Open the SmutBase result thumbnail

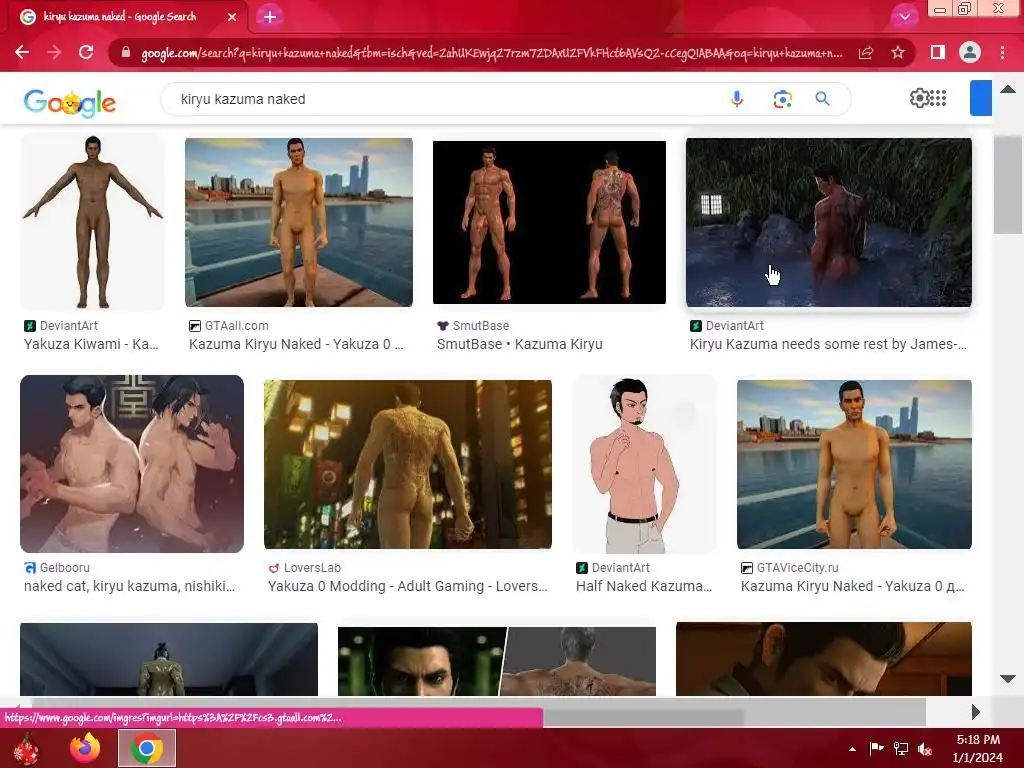[x=549, y=222]
